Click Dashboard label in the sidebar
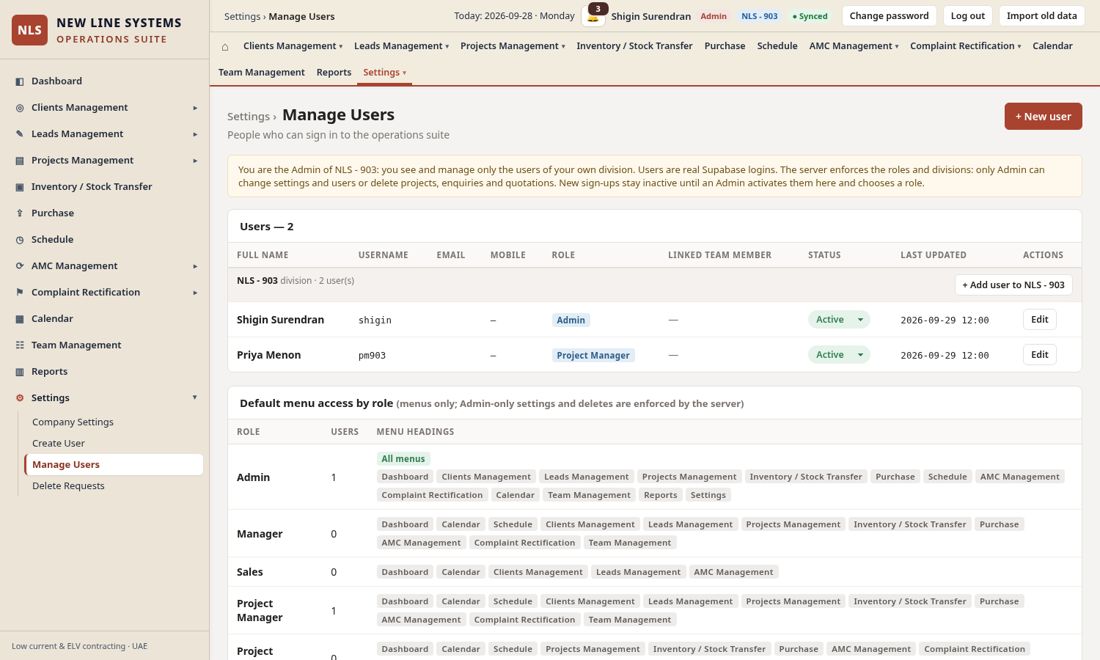1100x660 pixels. coord(57,81)
